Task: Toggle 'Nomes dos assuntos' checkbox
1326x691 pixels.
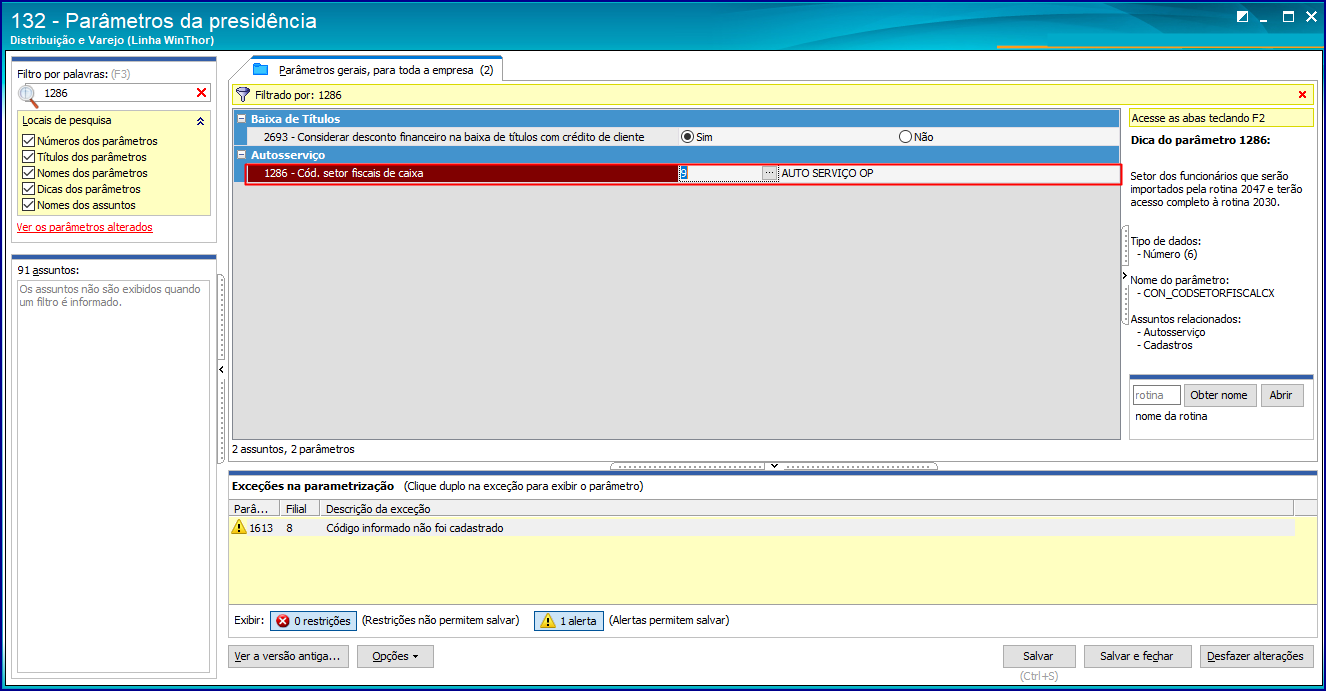Action: coord(28,205)
